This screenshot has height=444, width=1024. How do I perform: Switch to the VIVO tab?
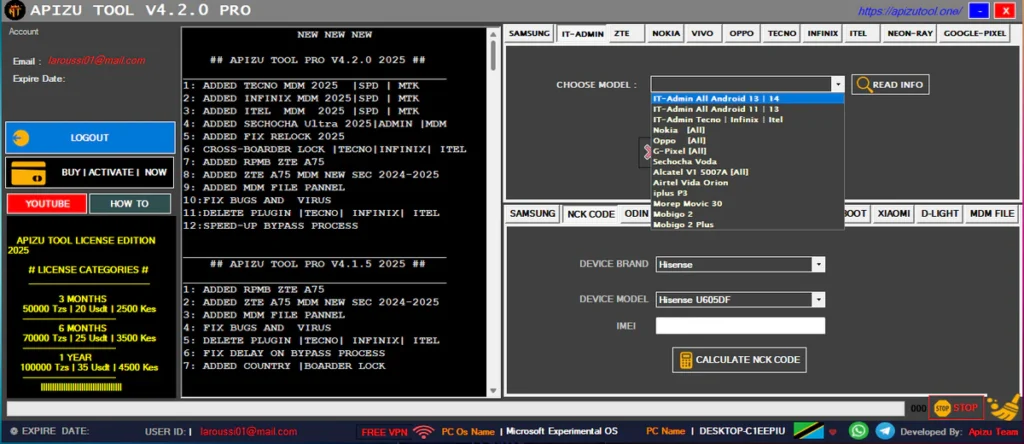coord(703,33)
